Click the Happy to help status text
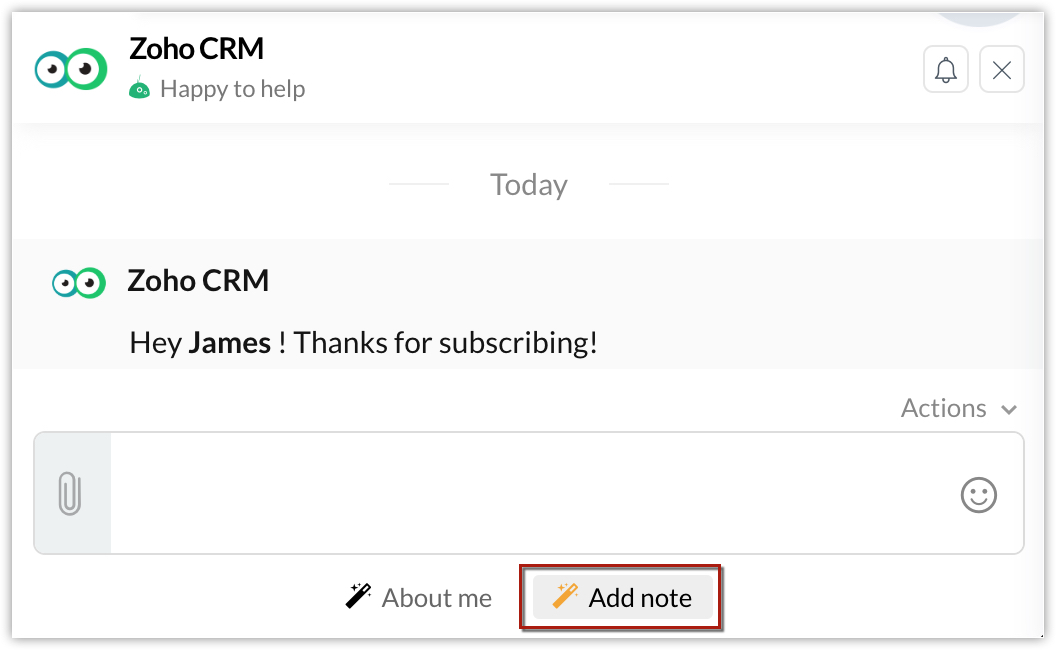Image resolution: width=1056 pixels, height=650 pixels. click(x=232, y=89)
